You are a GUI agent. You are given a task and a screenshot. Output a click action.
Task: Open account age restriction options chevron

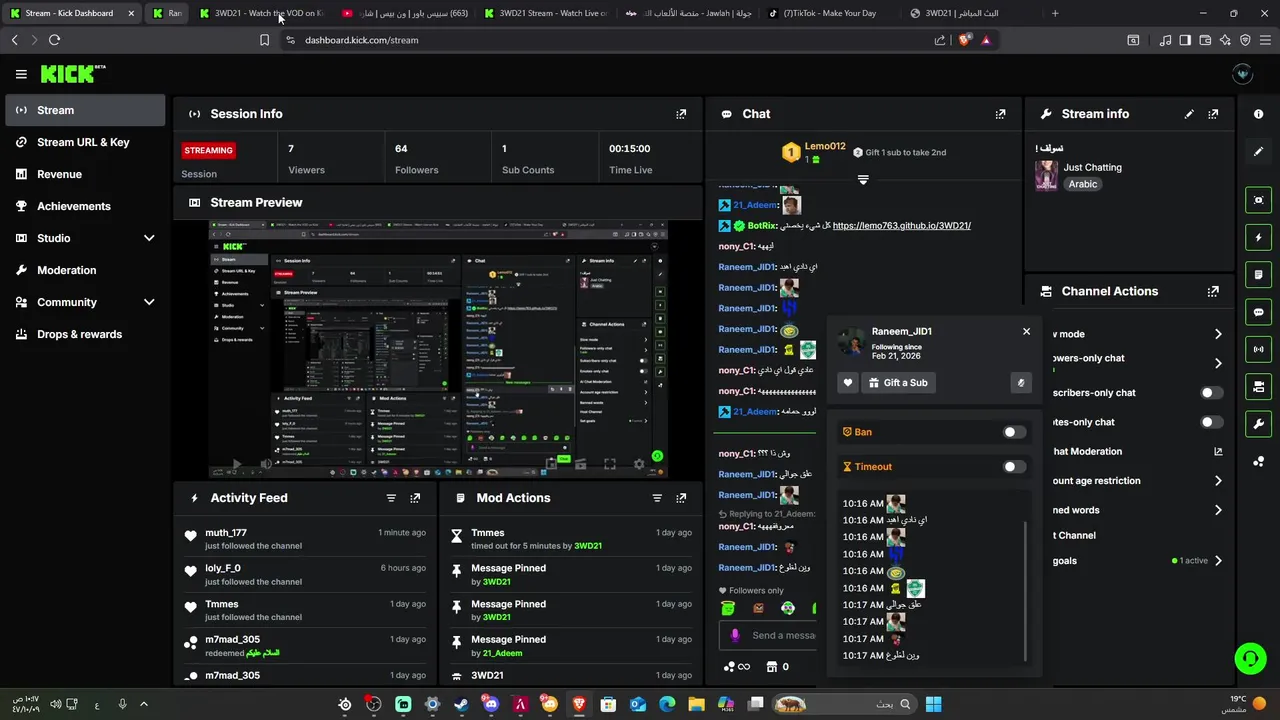tap(1218, 481)
